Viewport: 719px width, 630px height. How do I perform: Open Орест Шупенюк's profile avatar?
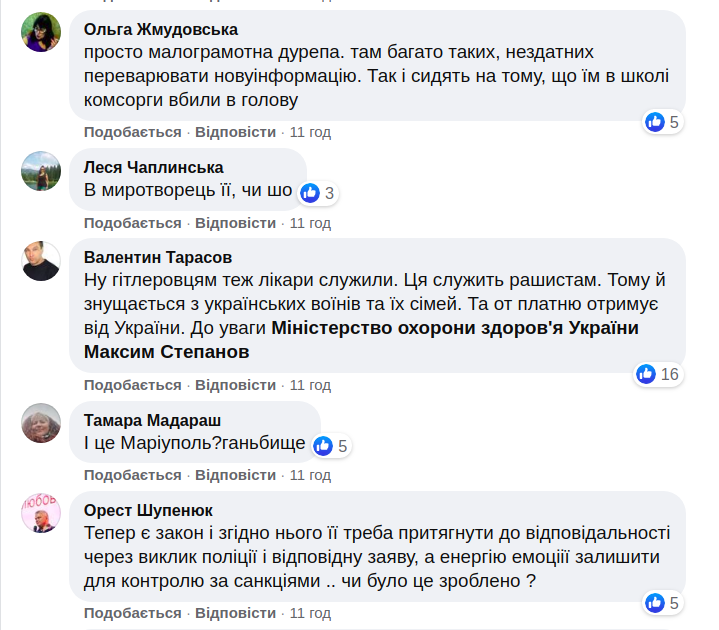41,514
